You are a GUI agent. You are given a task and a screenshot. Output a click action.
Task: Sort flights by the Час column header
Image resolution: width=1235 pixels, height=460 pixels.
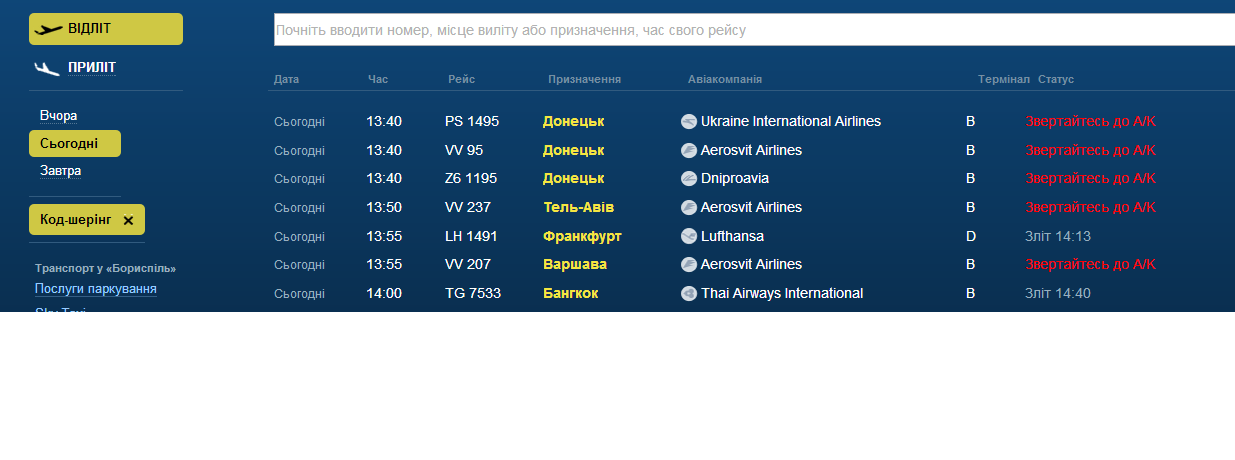coord(378,79)
